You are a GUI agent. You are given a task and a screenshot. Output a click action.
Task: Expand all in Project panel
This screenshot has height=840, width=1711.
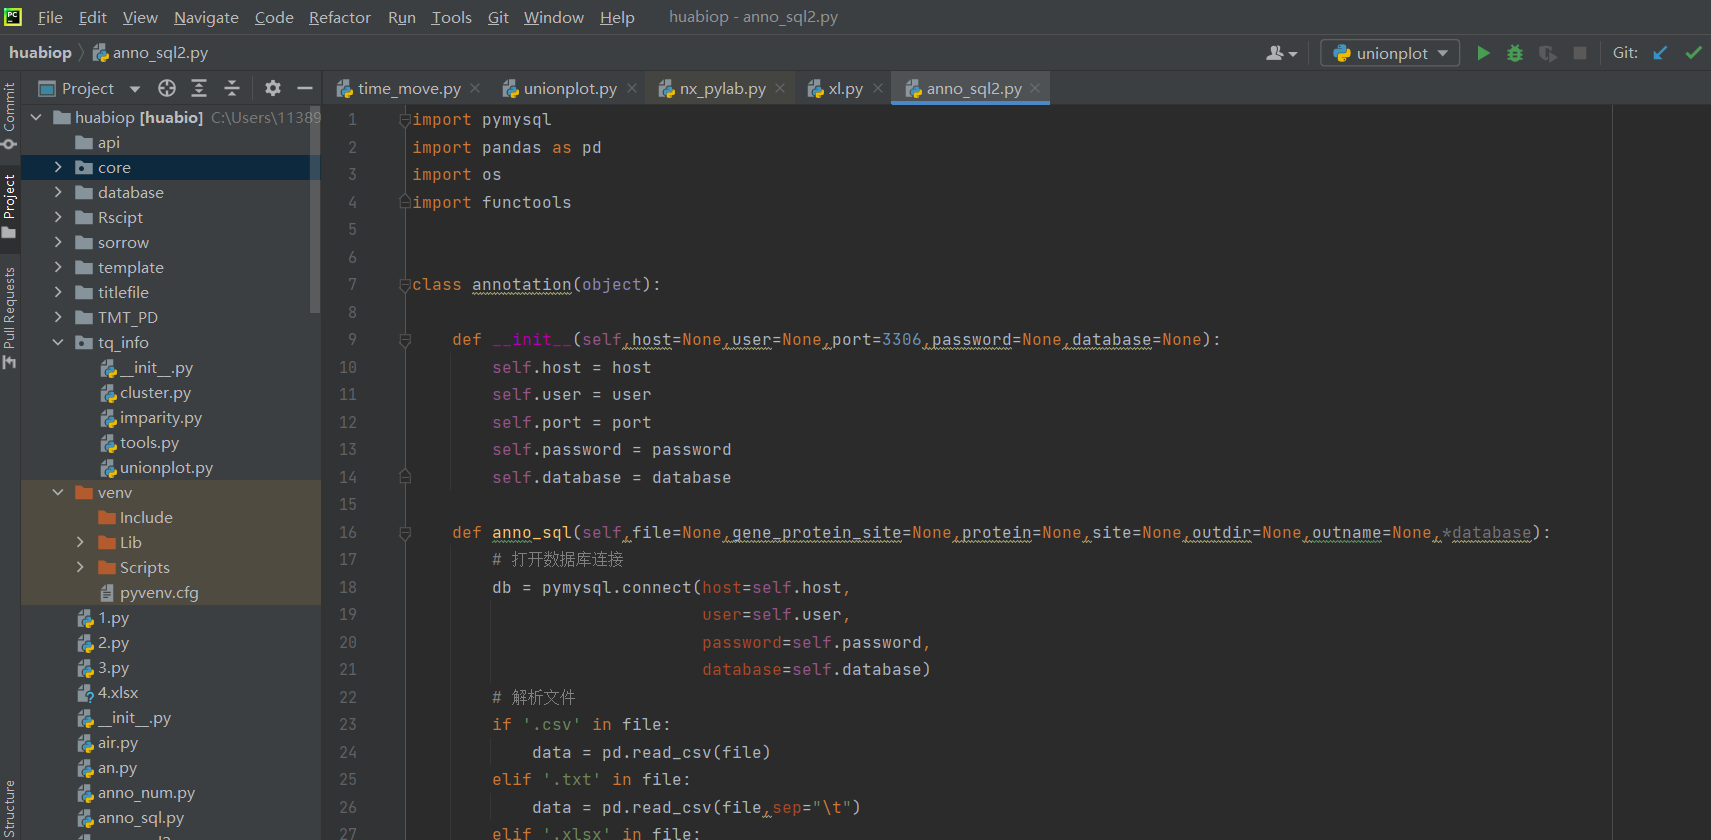[199, 88]
